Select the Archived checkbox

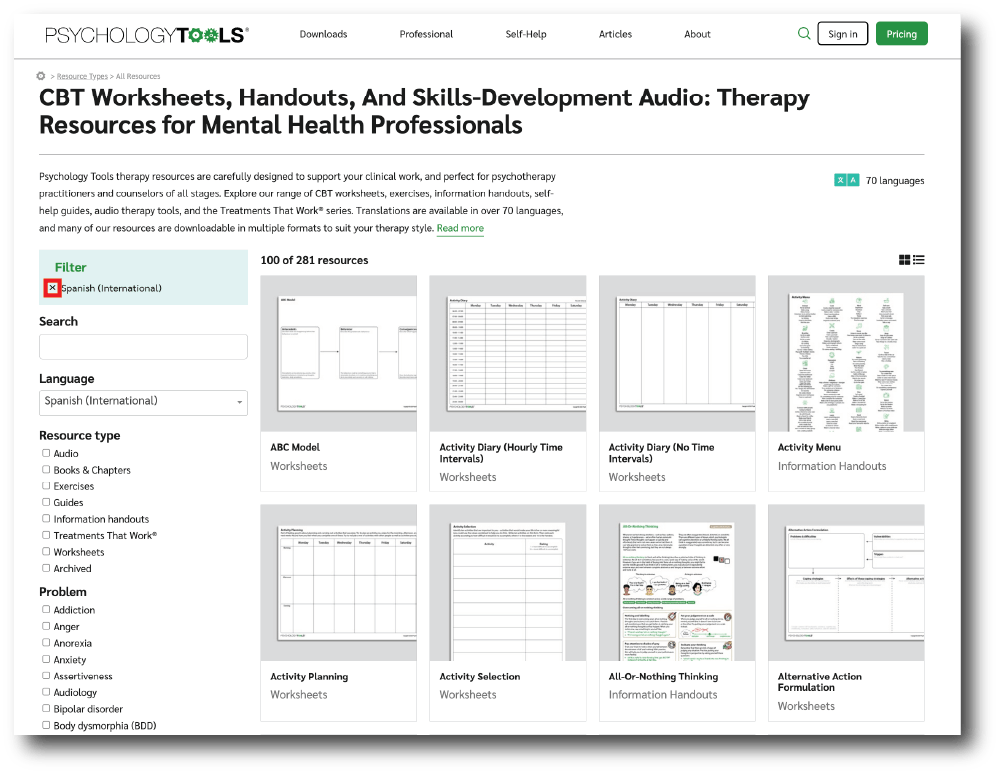[x=46, y=568]
